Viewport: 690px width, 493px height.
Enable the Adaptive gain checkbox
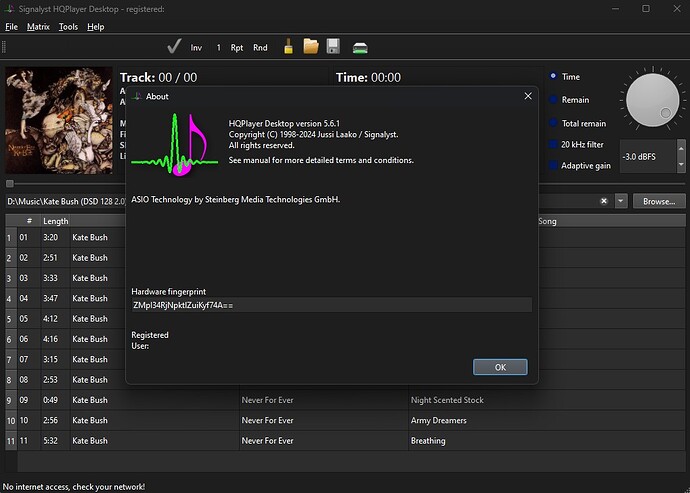[553, 166]
